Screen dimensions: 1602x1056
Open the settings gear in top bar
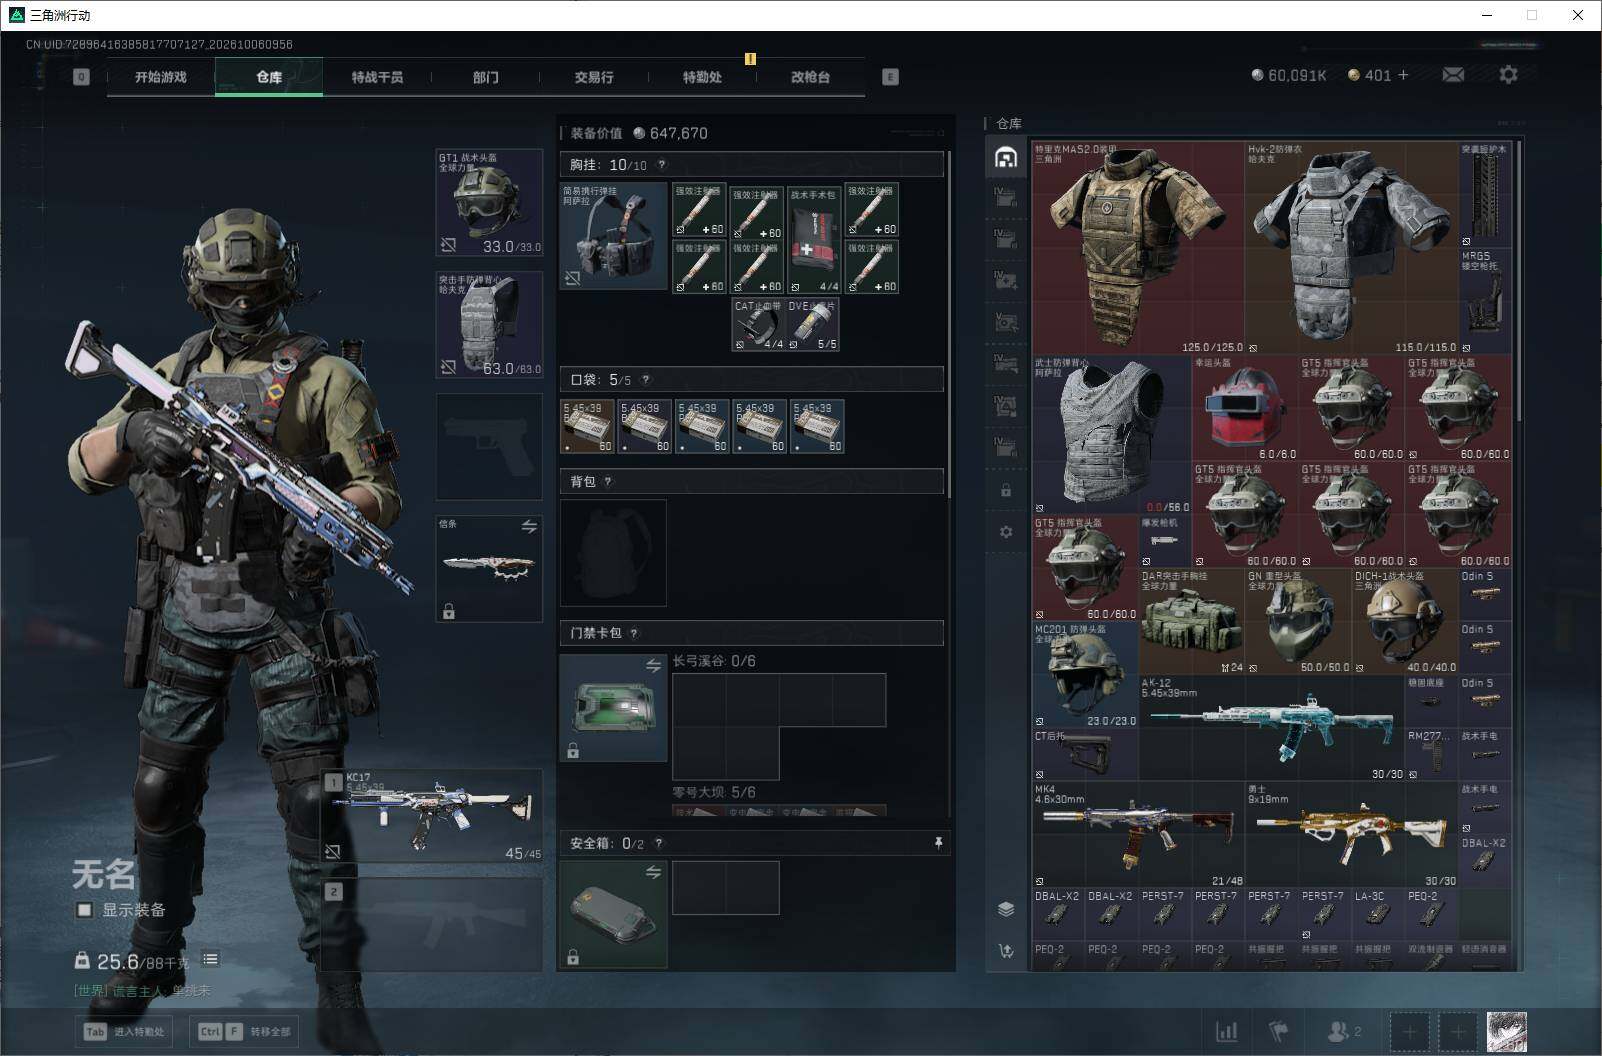pos(1508,75)
